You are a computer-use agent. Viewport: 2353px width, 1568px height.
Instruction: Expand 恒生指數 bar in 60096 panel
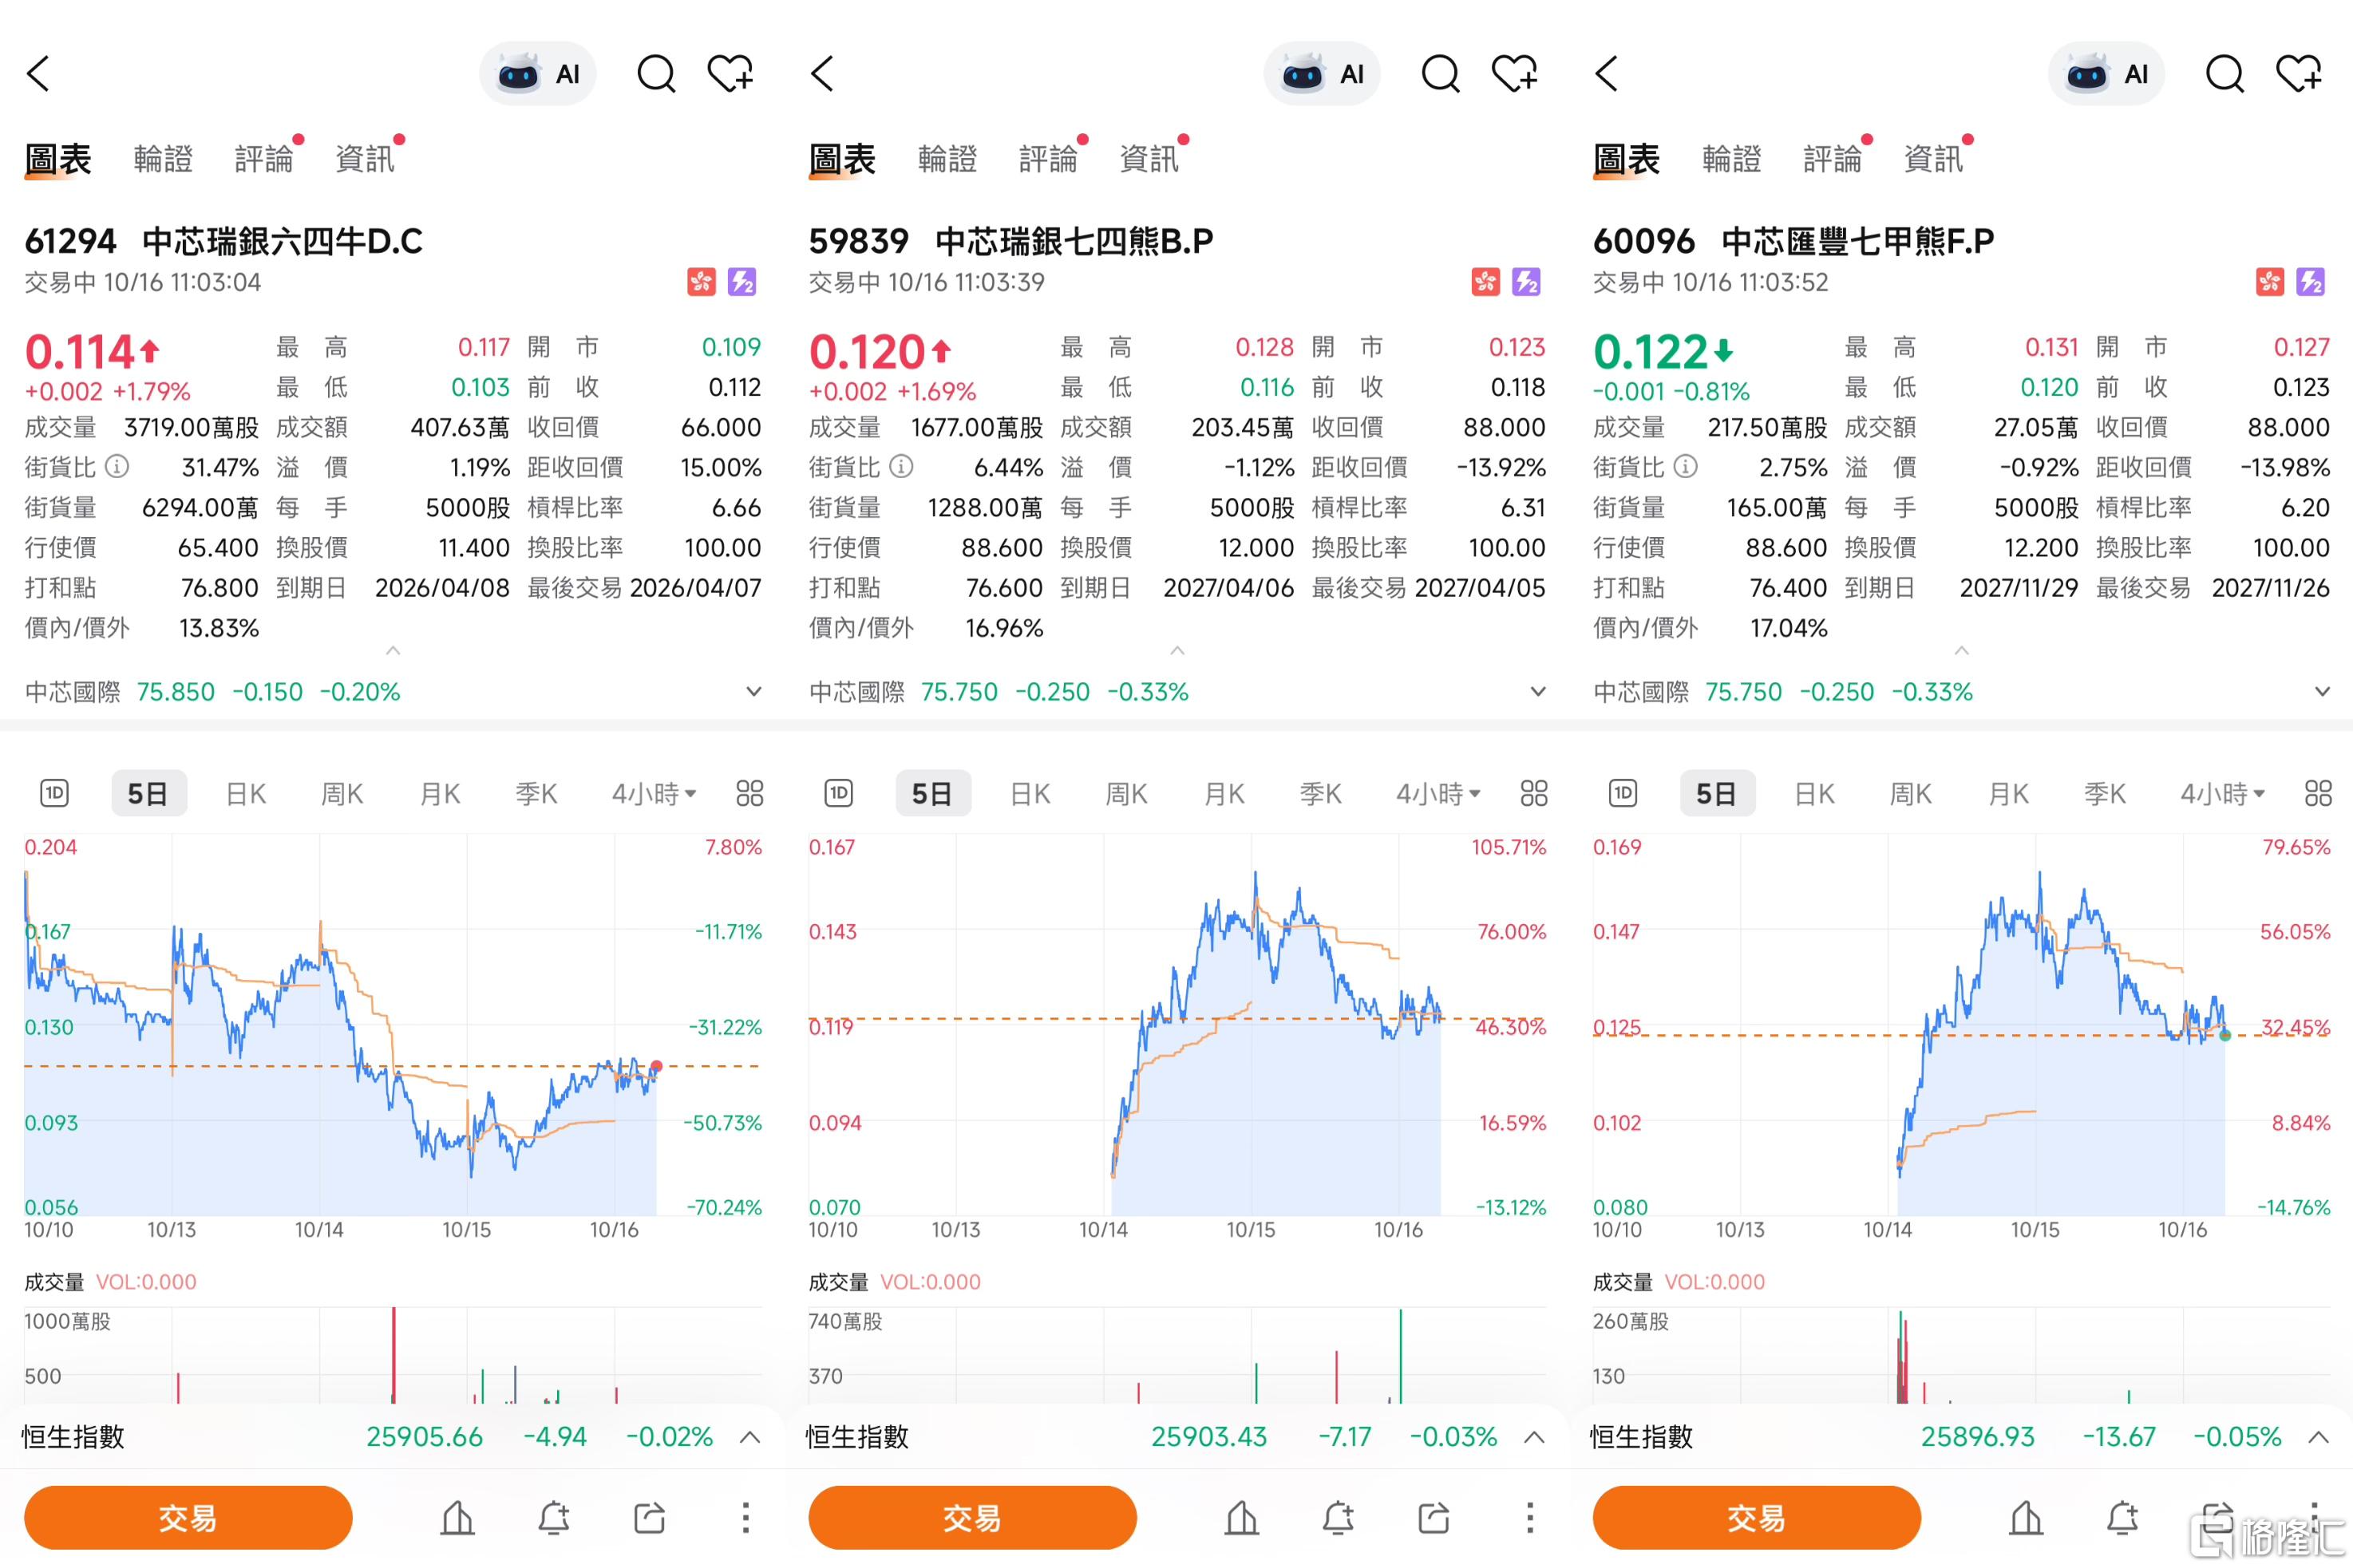tap(2318, 1437)
